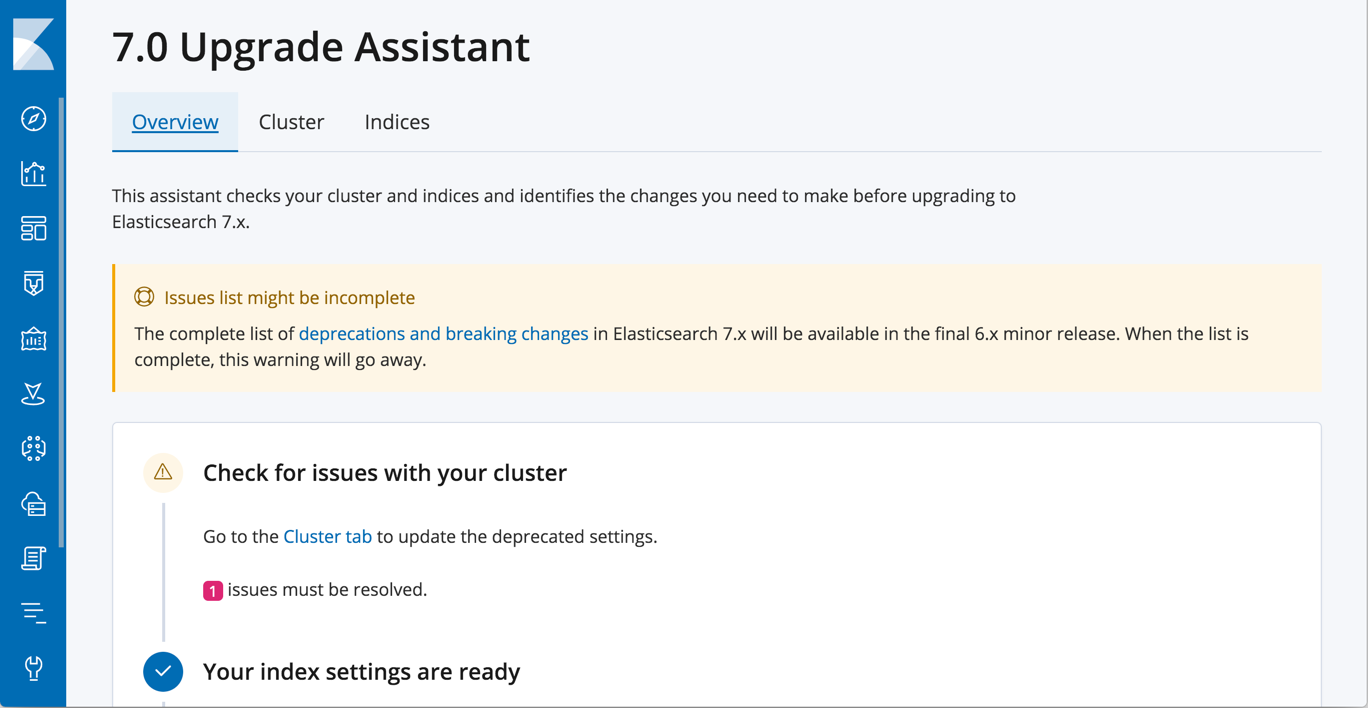Select the Maps icon
Image resolution: width=1368 pixels, height=708 pixels.
(x=33, y=393)
